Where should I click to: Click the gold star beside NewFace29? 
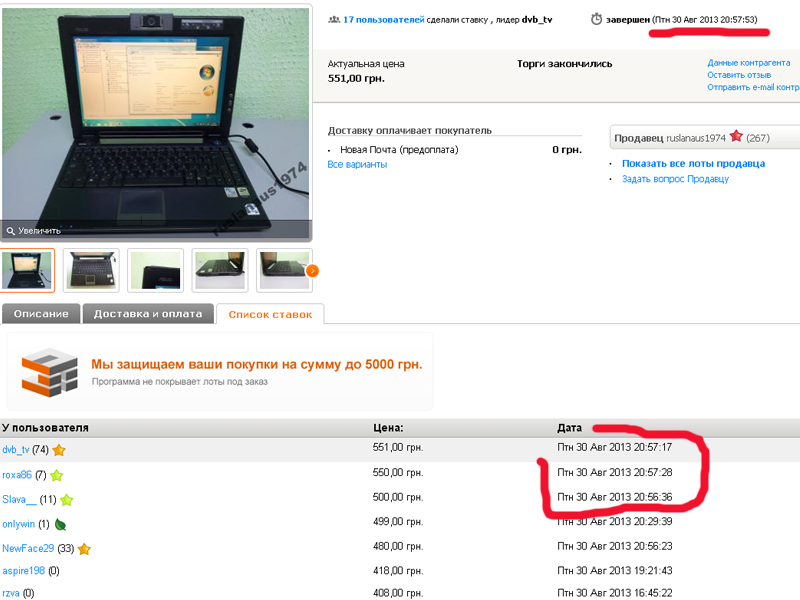84,549
